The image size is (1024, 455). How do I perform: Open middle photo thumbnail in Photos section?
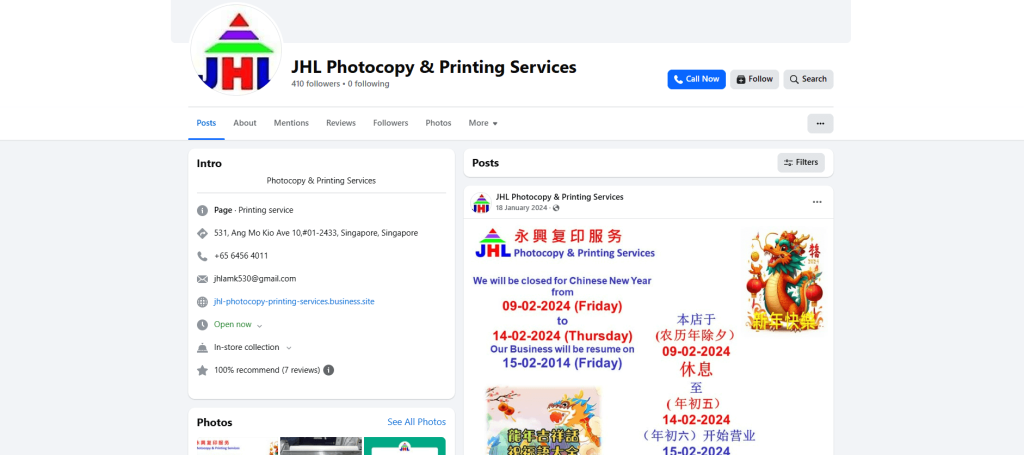pyautogui.click(x=321, y=446)
